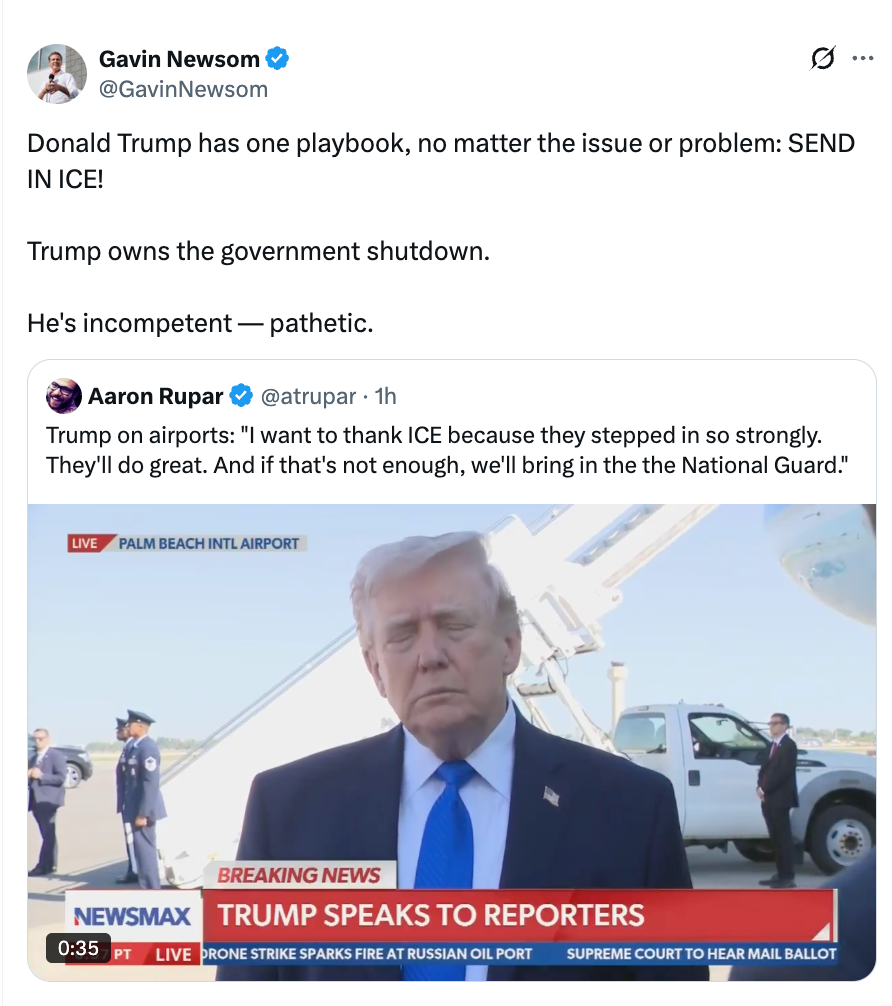Click Aaron Rupar's verified checkmark badge
This screenshot has width=892, height=1006.
(x=241, y=396)
